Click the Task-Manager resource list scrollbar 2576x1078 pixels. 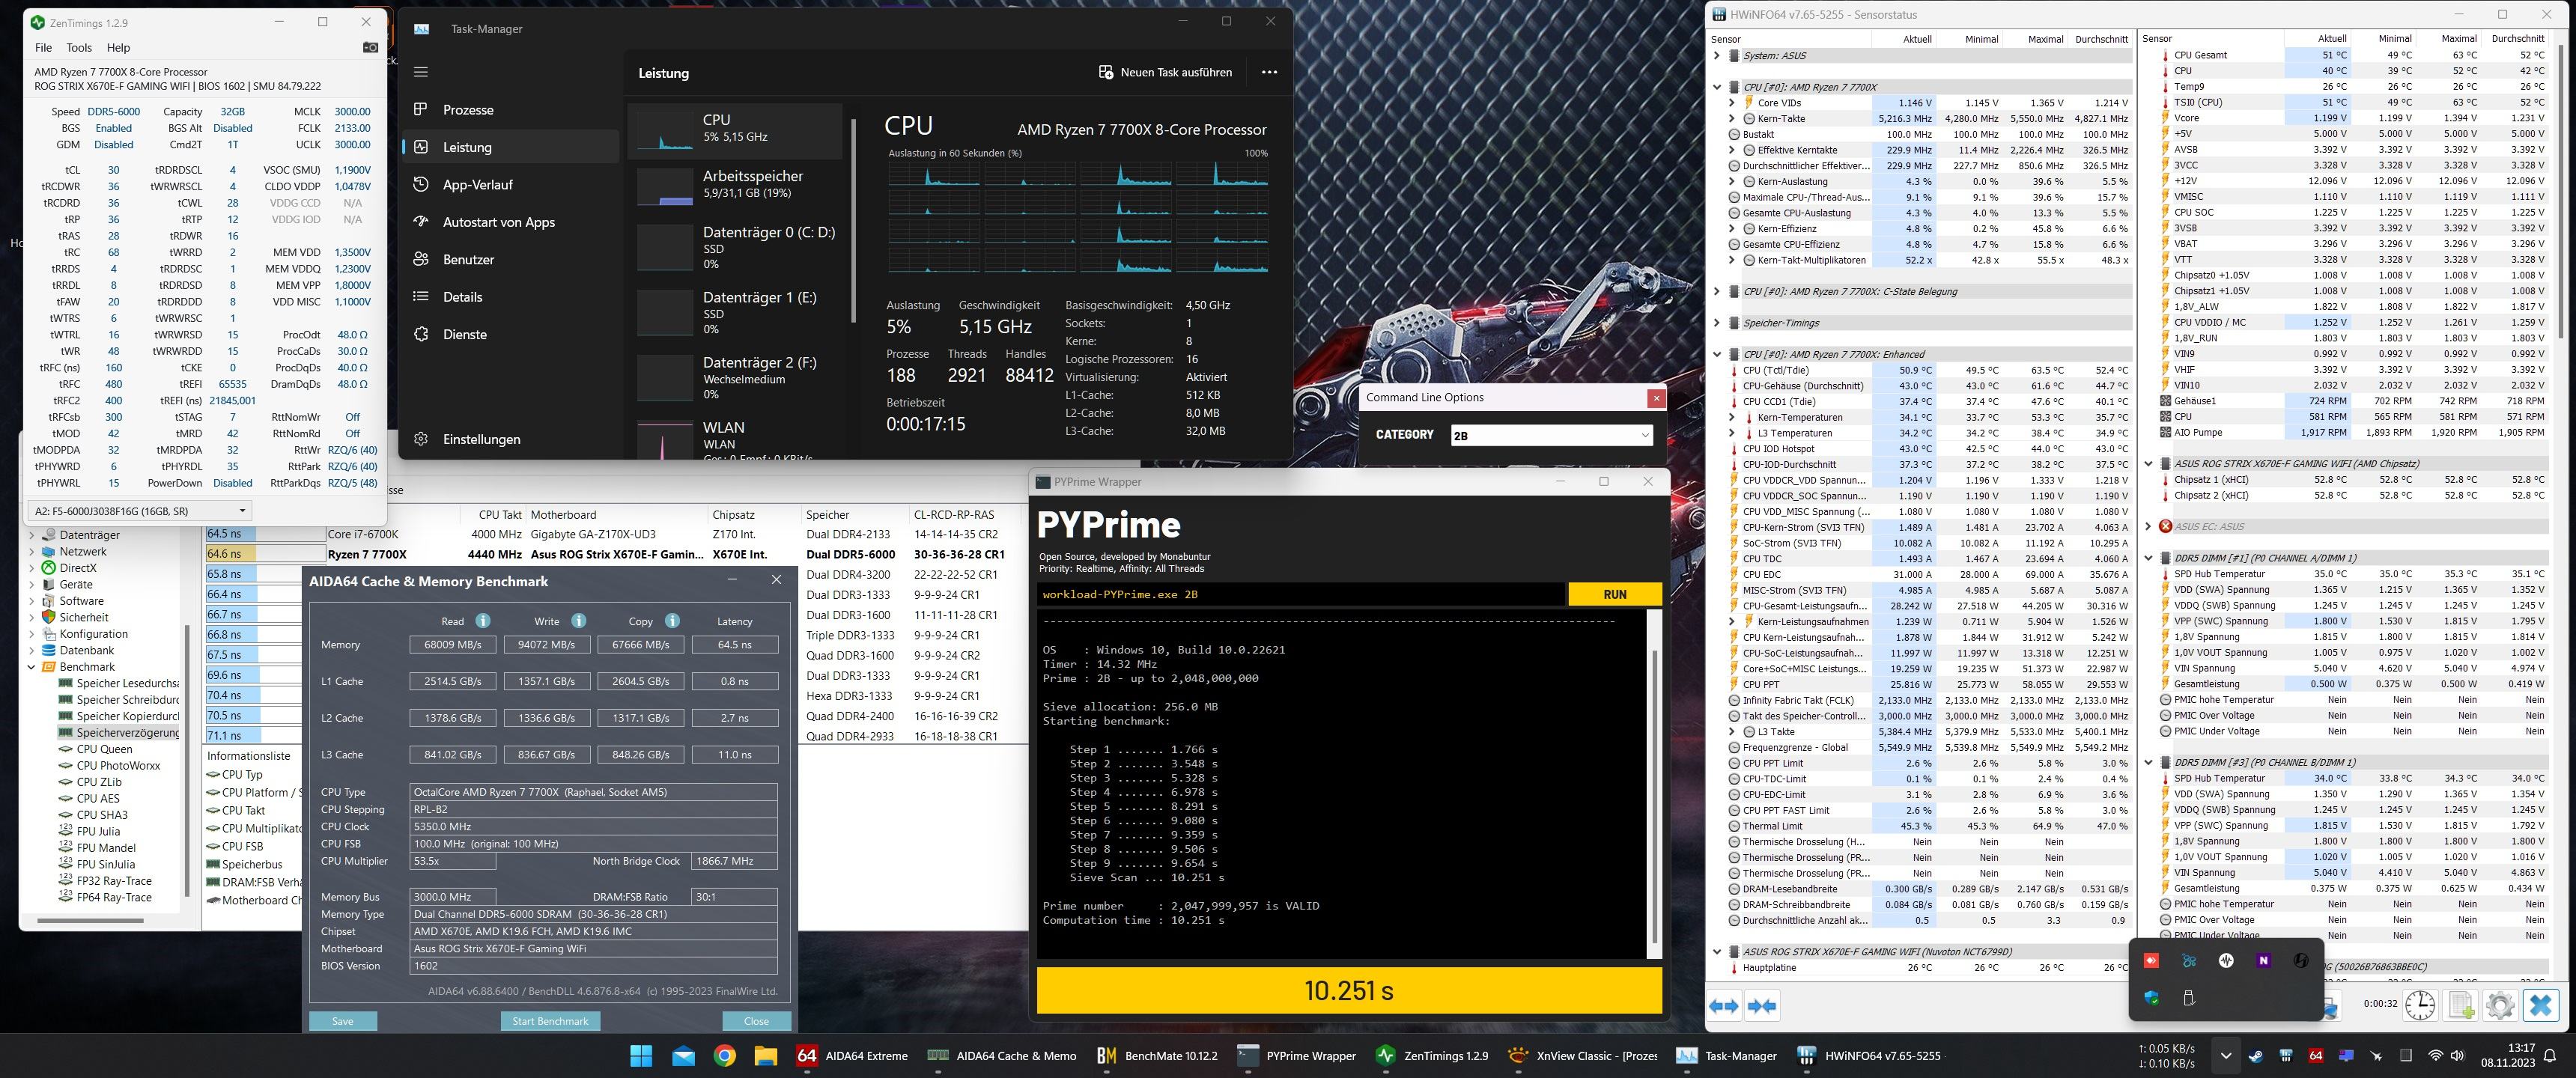pos(853,220)
